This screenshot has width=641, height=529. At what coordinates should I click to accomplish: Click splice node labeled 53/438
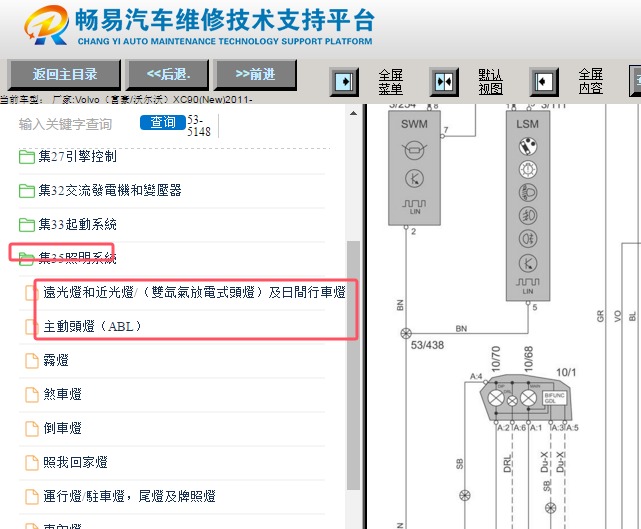click(x=406, y=333)
